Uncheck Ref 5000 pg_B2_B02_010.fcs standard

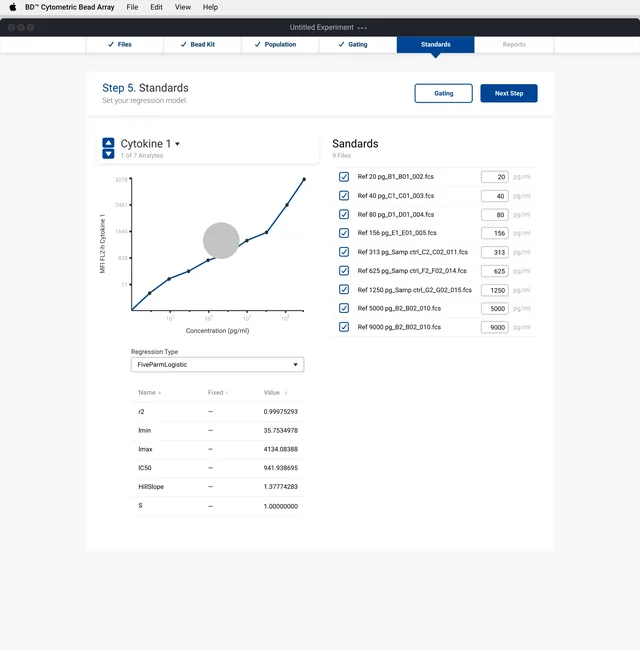pos(344,308)
